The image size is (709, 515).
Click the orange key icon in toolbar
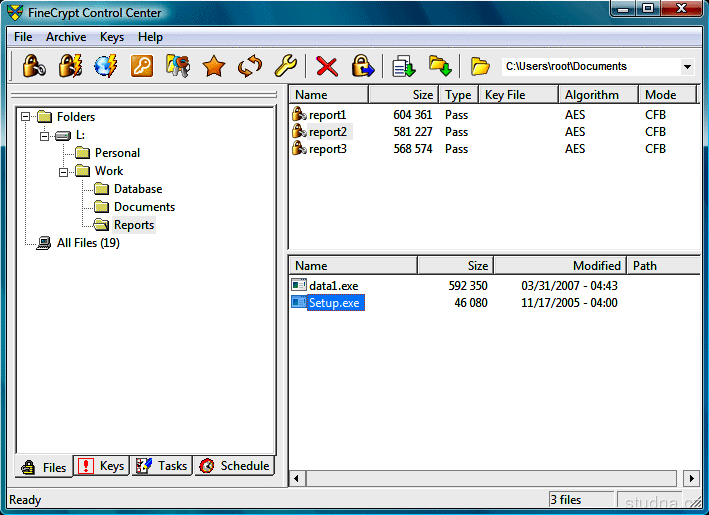(x=142, y=67)
